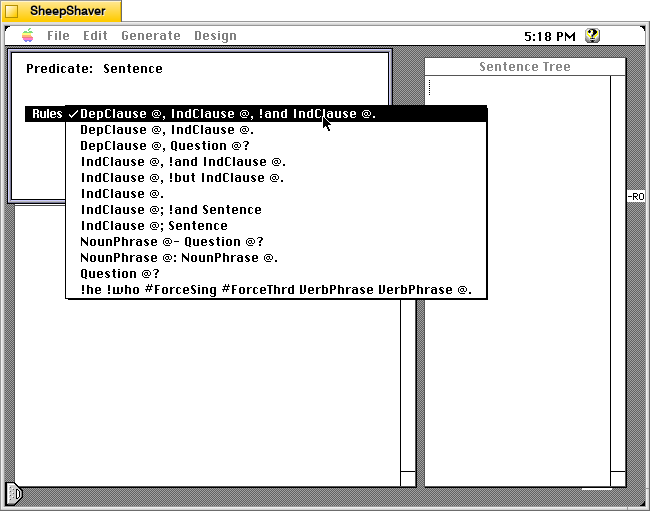650x511 pixels.
Task: Choose rule 'IndClause @, !but IndClause @.'
Action: coord(276,178)
